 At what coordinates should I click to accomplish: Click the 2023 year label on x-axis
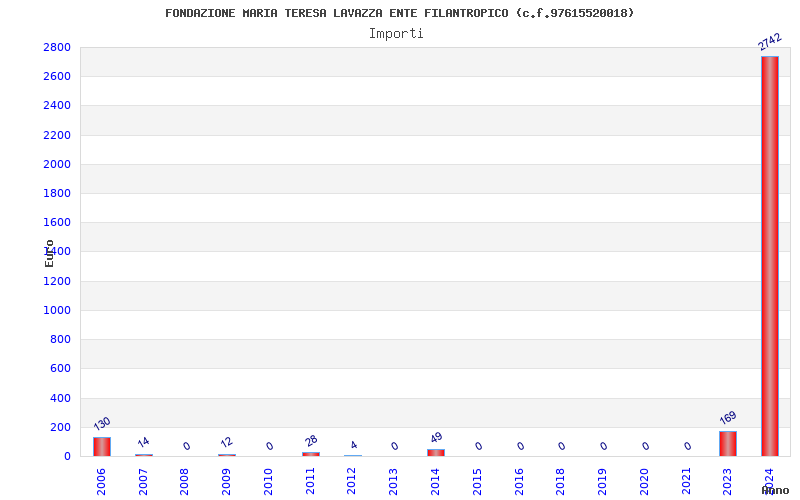(x=728, y=481)
